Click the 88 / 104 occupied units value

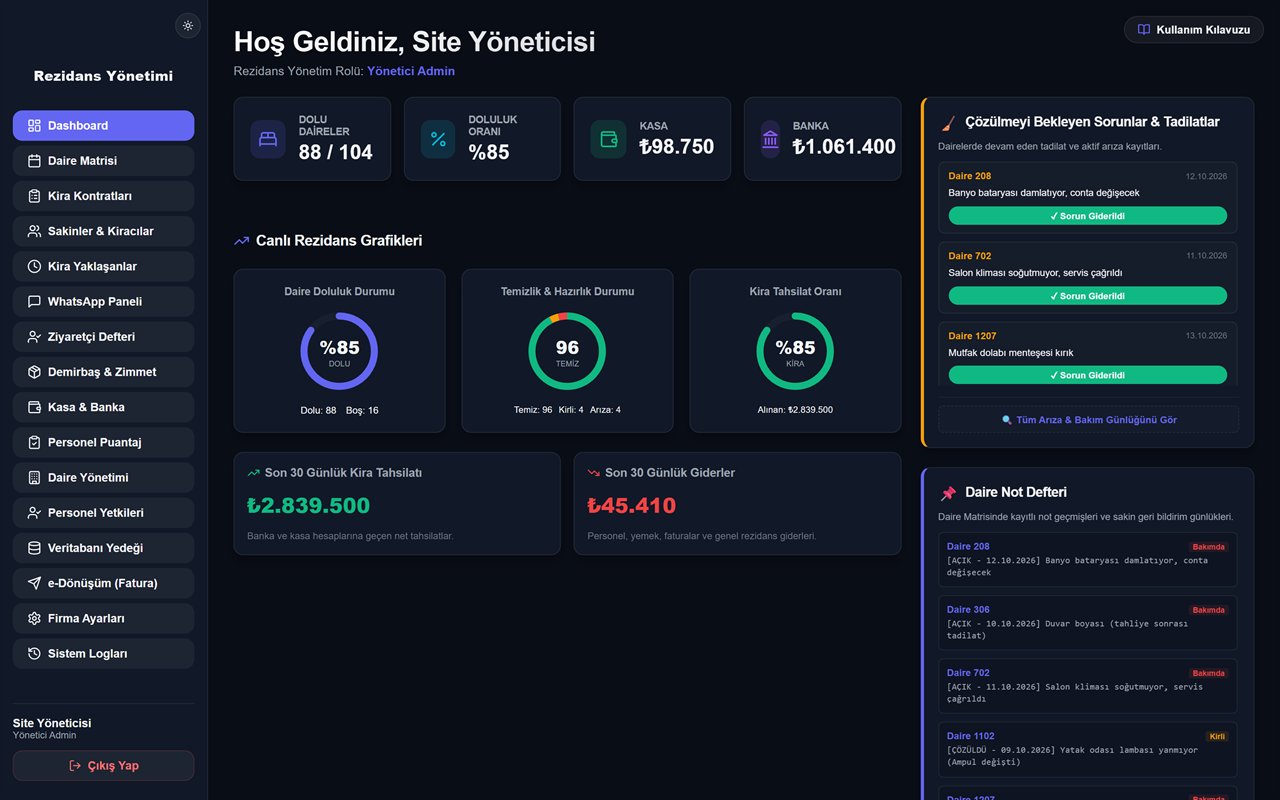(x=335, y=152)
